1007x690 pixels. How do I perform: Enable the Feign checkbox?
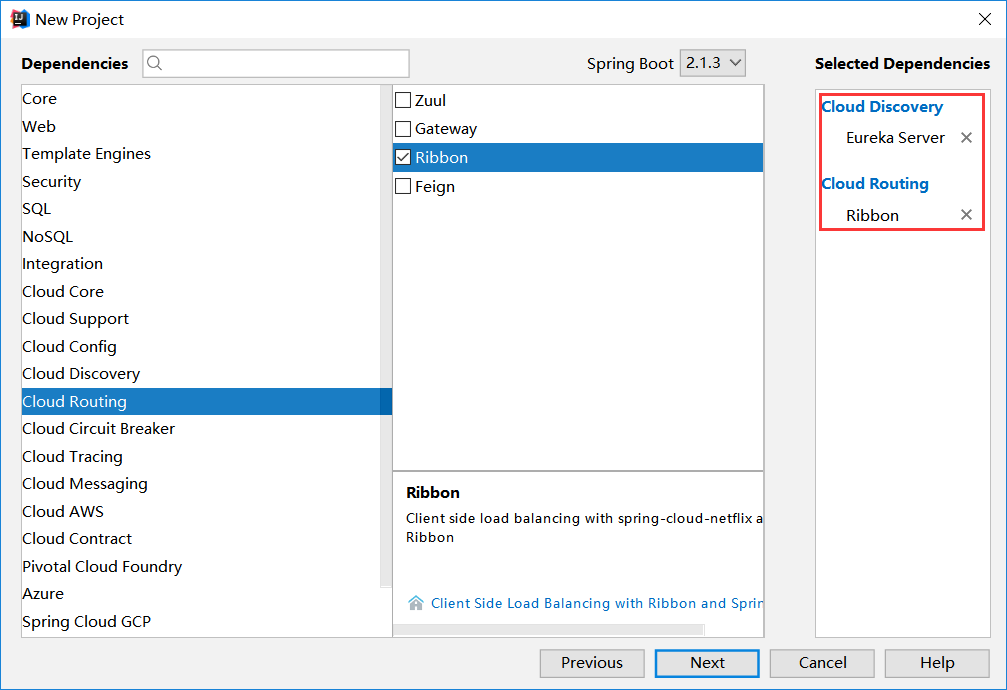coord(403,186)
